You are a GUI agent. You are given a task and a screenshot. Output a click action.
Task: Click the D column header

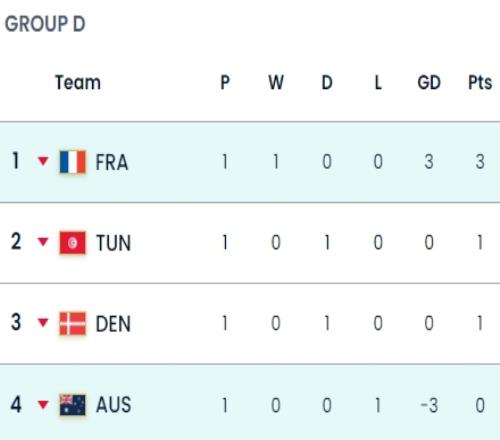[327, 82]
